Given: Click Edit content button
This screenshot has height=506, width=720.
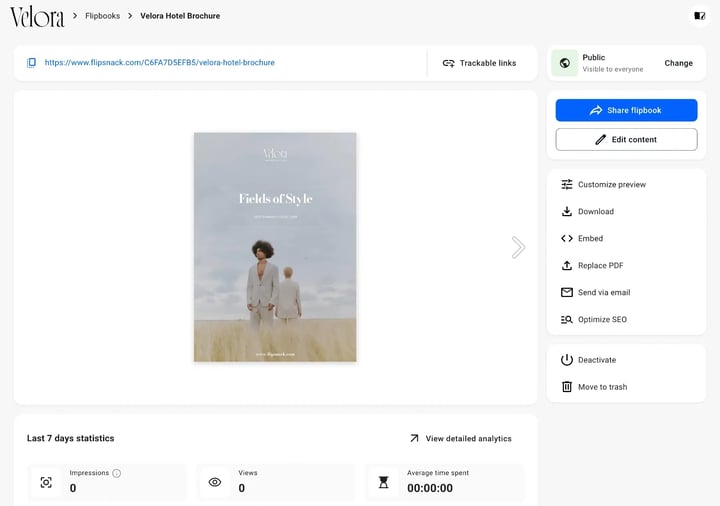Looking at the screenshot, I should [x=626, y=140].
